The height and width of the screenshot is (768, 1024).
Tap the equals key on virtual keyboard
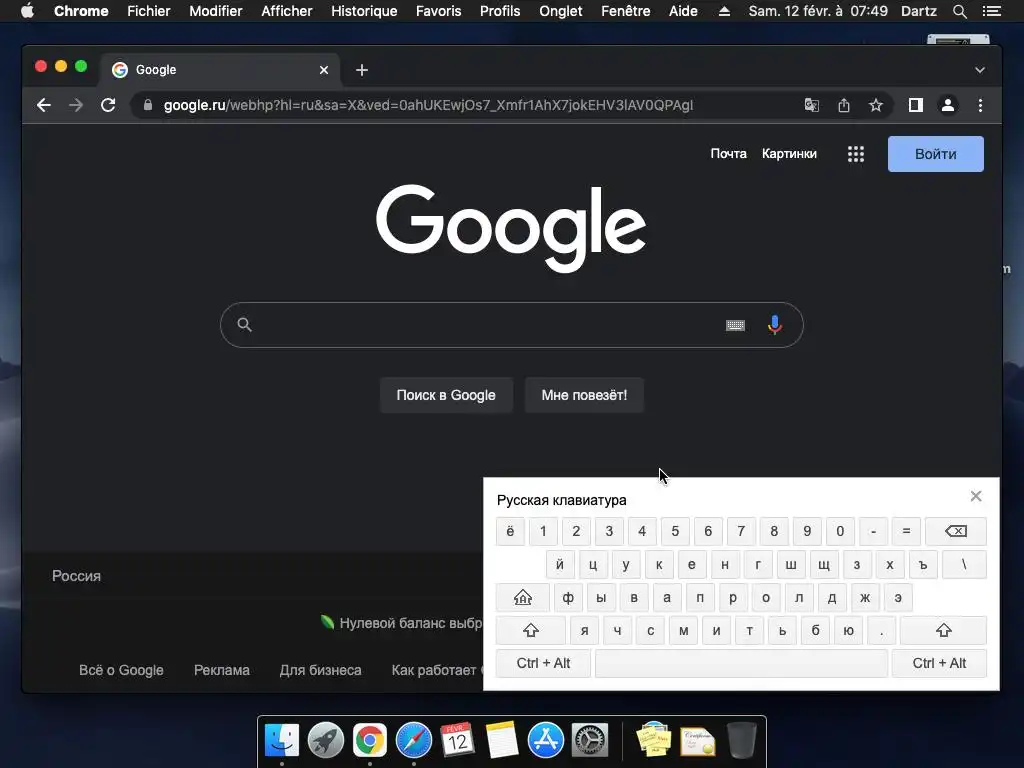tap(906, 531)
